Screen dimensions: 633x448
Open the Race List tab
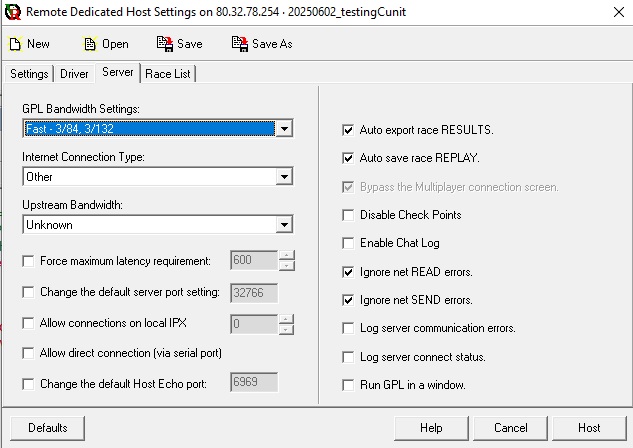tap(168, 74)
